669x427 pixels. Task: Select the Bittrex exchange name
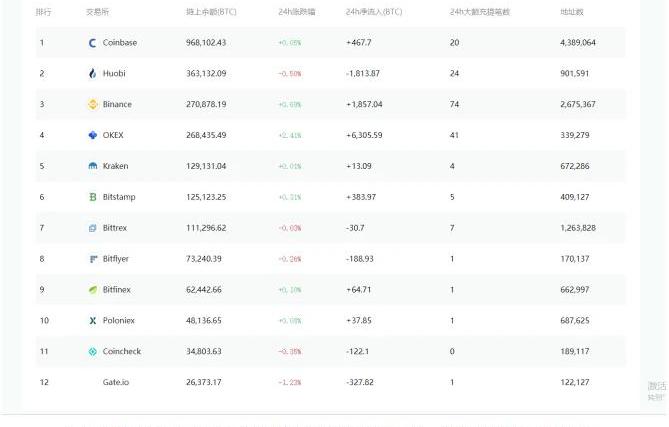115,228
